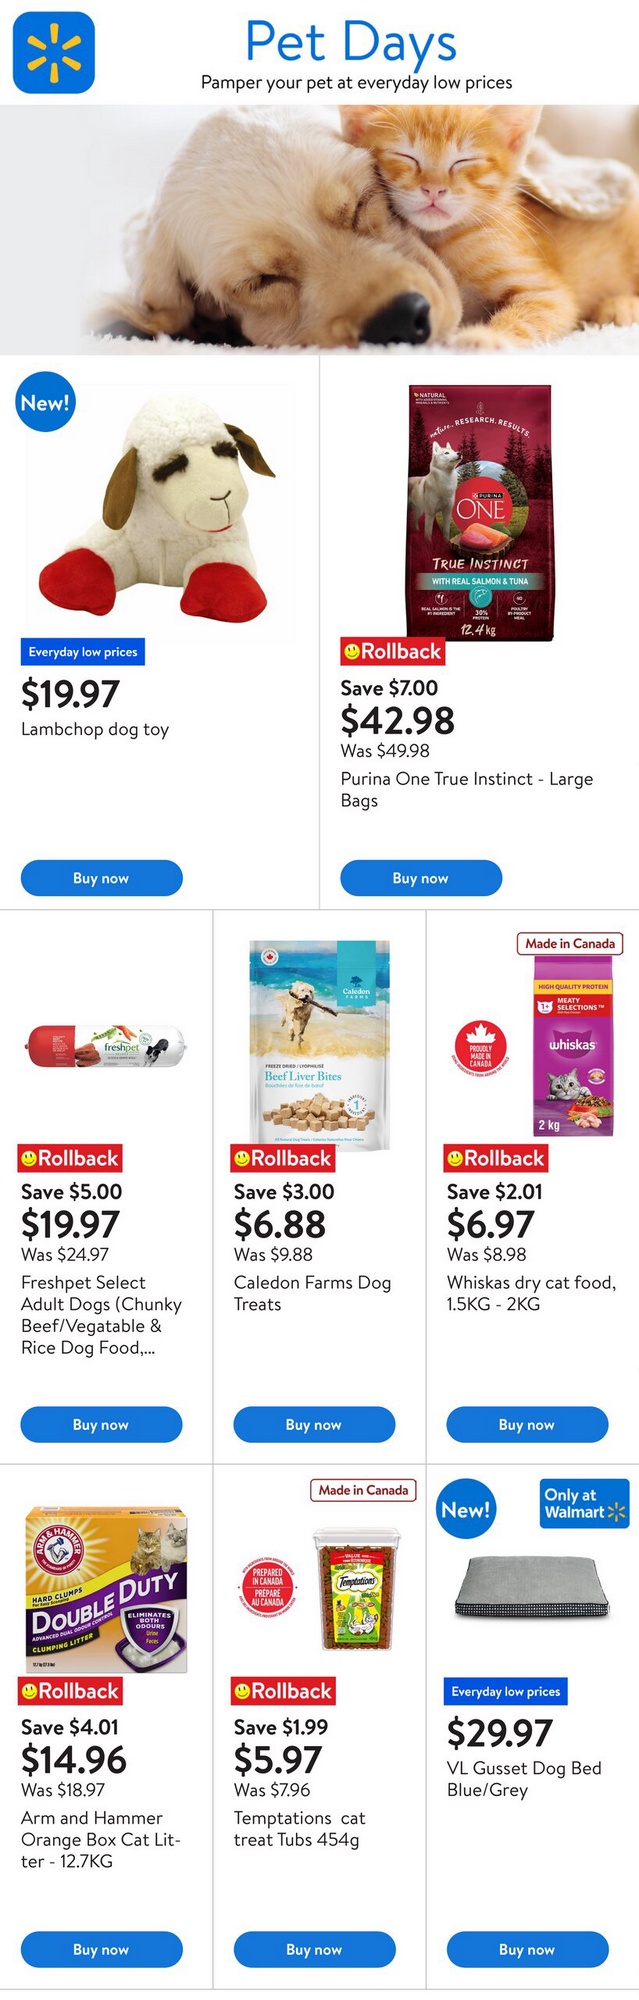Open the Whiskas dry cat food title link
Viewport: 639px width, 2000px height.
tap(530, 1293)
